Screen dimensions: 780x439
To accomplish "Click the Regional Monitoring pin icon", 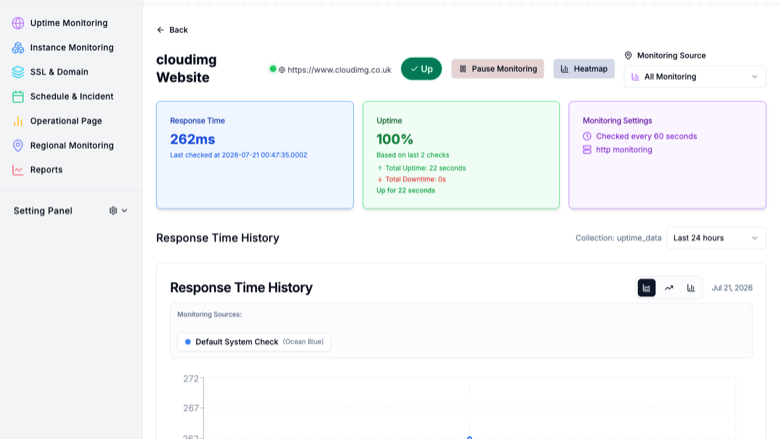I will 18,145.
